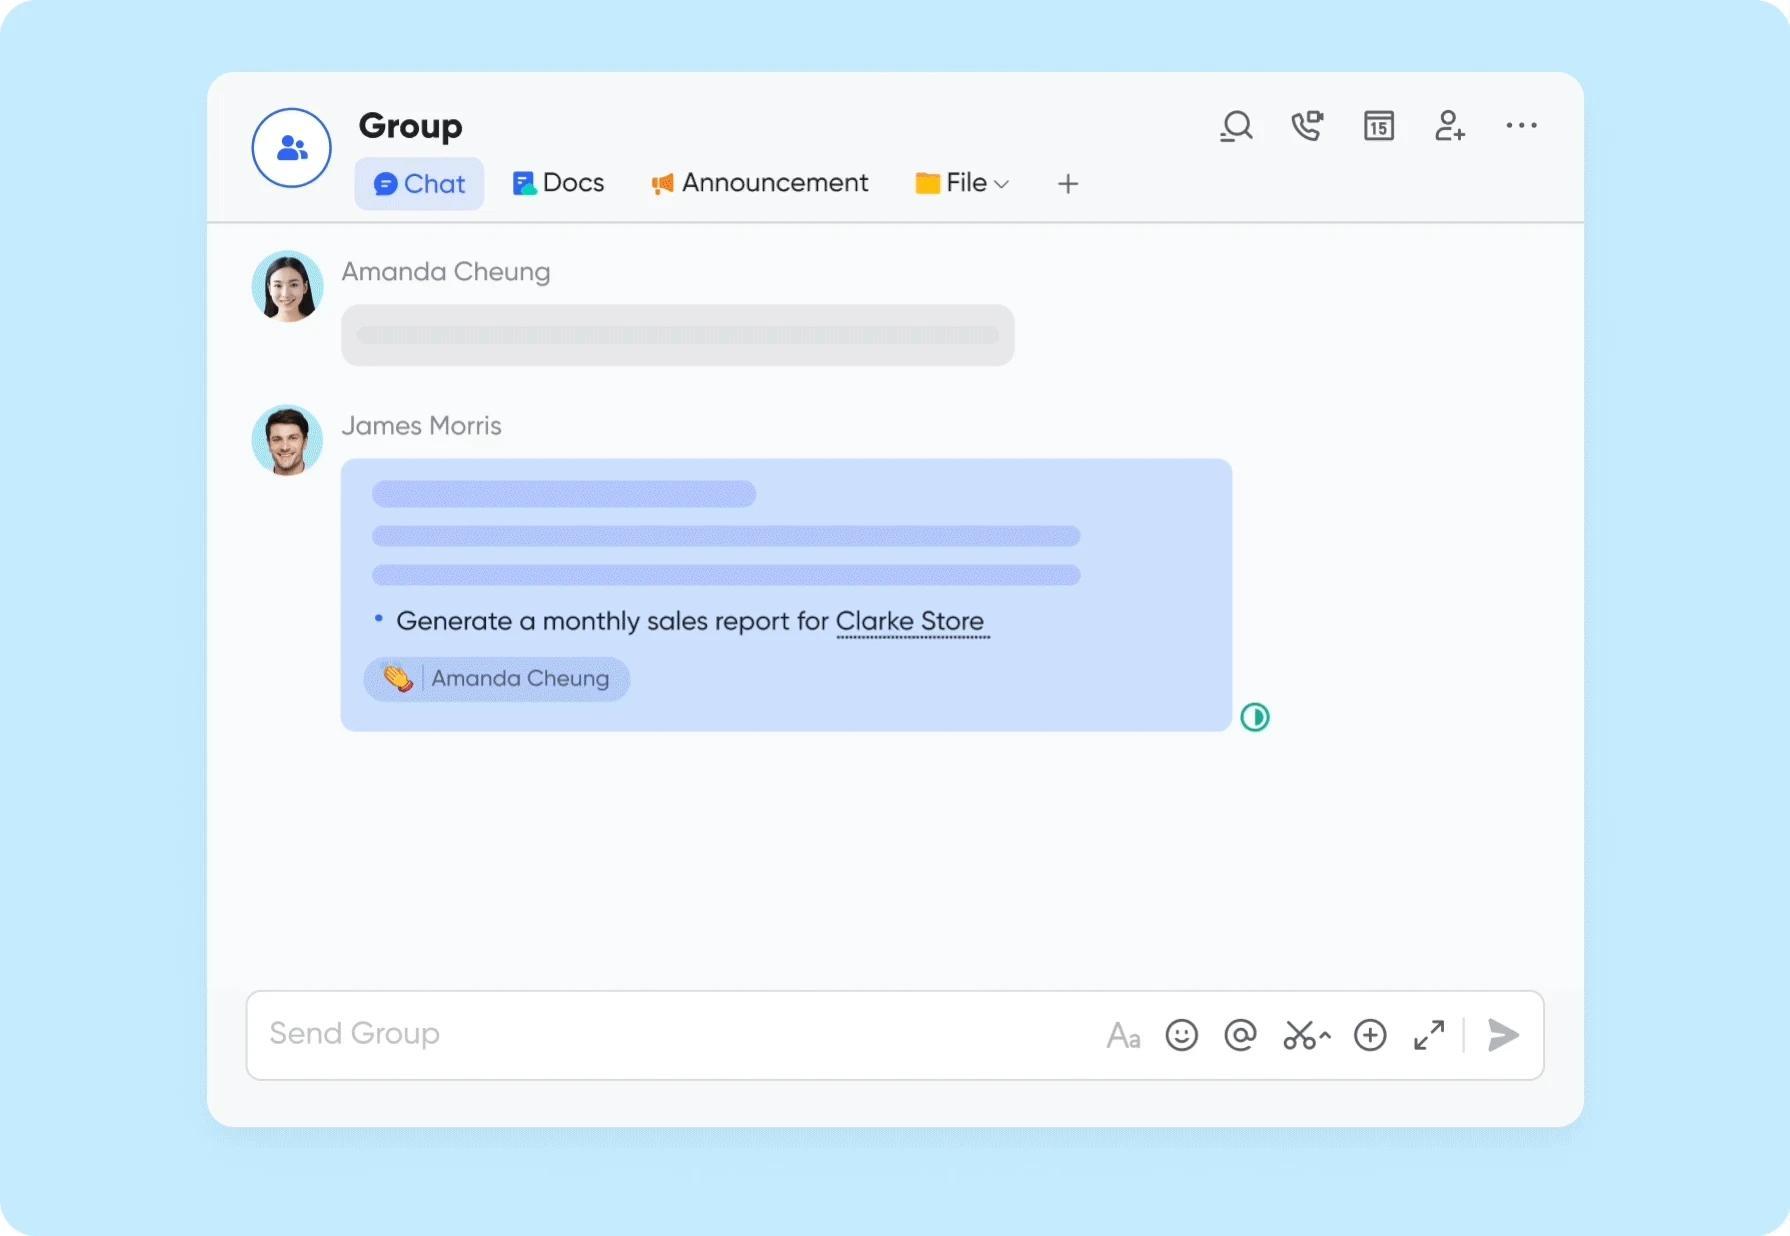Switch to the Docs tab

(x=559, y=184)
